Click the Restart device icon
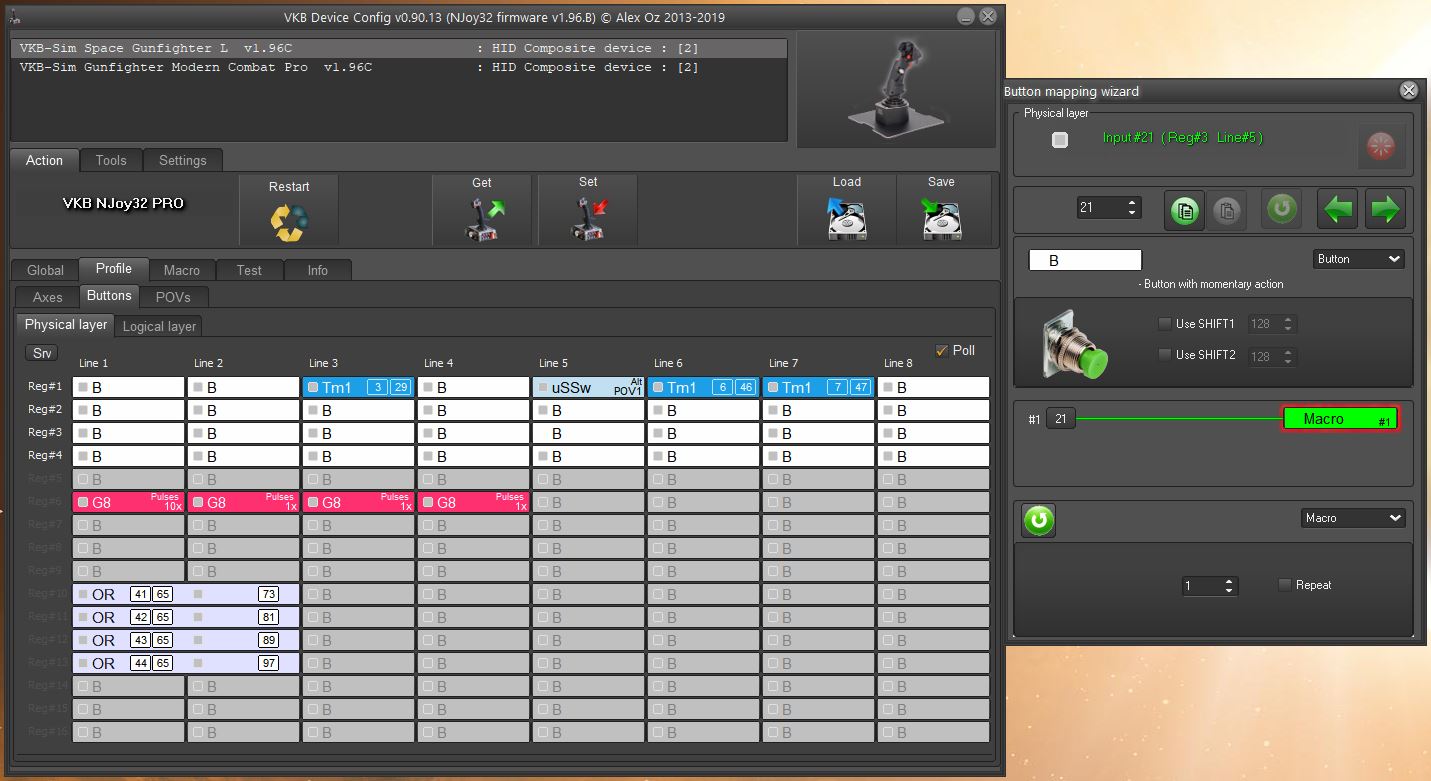Image resolution: width=1431 pixels, height=781 pixels. (x=289, y=221)
